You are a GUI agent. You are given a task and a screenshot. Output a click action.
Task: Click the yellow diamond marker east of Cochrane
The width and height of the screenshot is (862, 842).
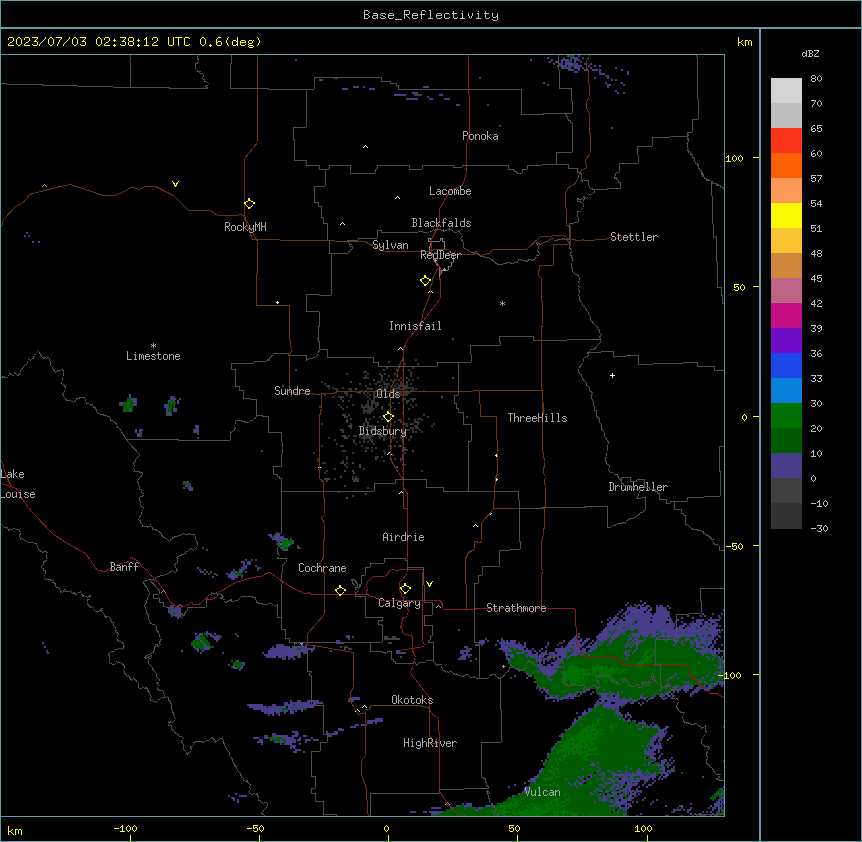(x=340, y=590)
